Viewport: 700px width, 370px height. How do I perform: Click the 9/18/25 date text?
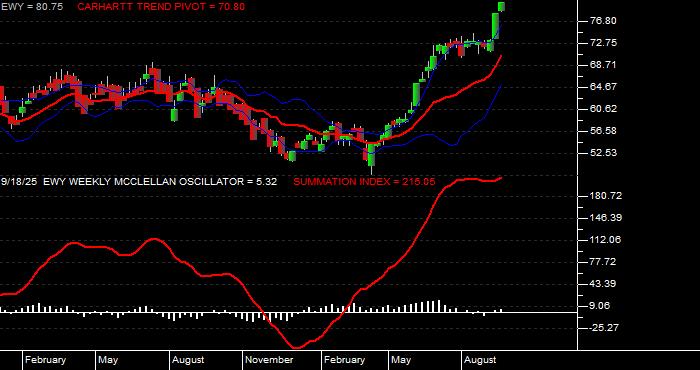pos(18,182)
